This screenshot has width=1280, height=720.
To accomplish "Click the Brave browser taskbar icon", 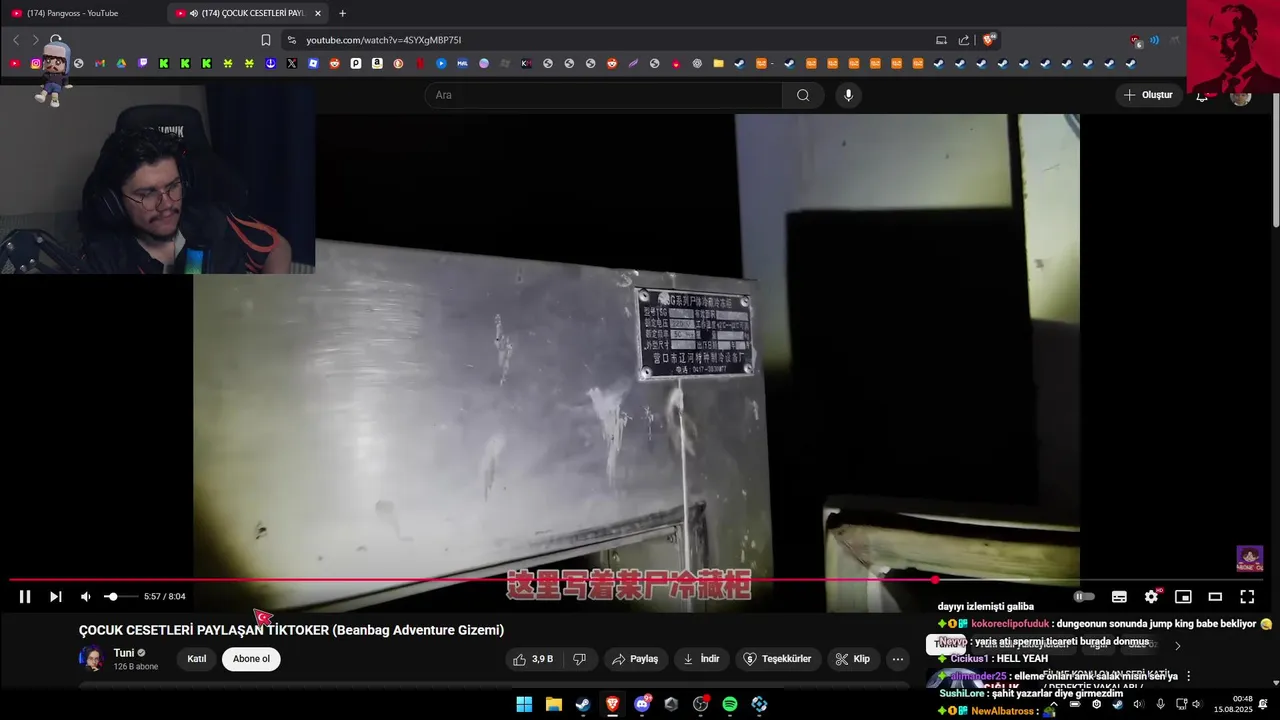I will click(612, 704).
